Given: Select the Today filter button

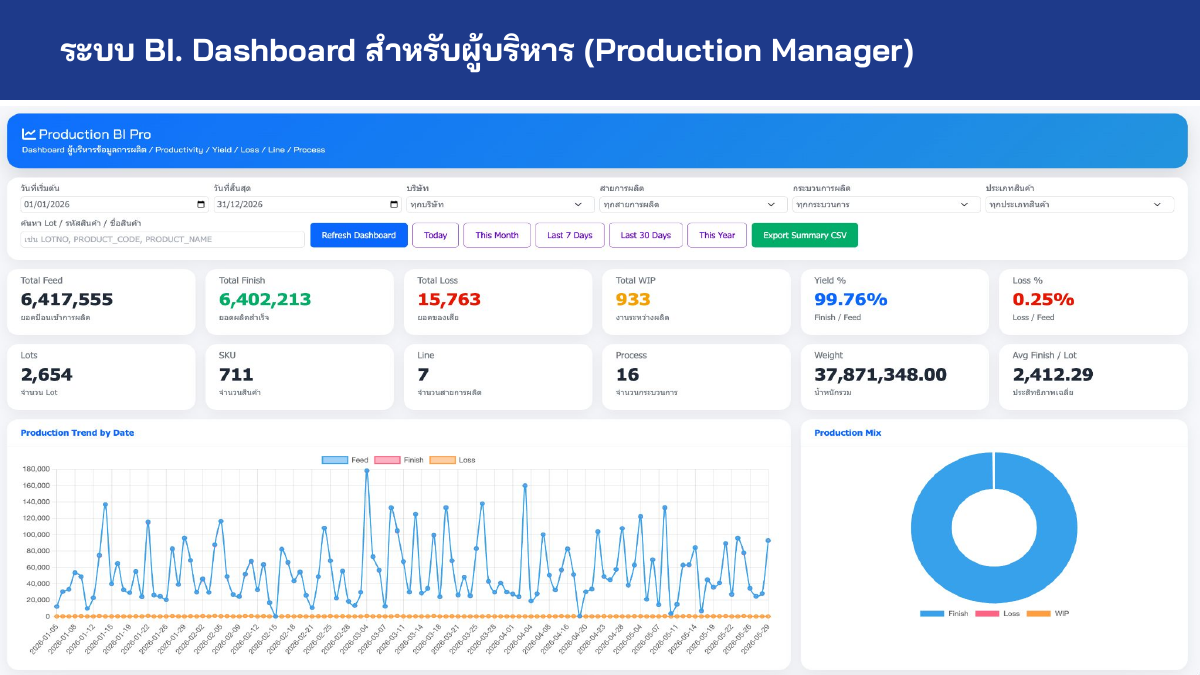Looking at the screenshot, I should (435, 235).
